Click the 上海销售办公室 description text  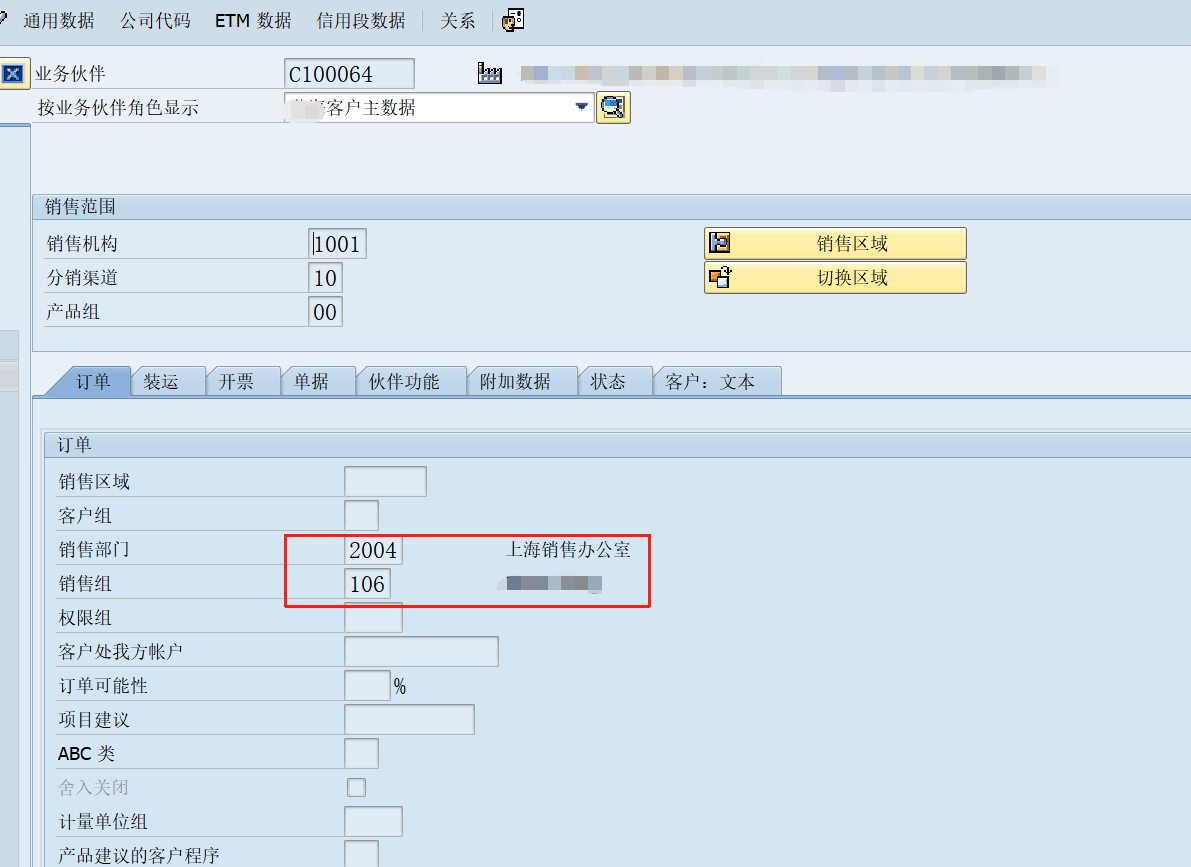point(568,549)
